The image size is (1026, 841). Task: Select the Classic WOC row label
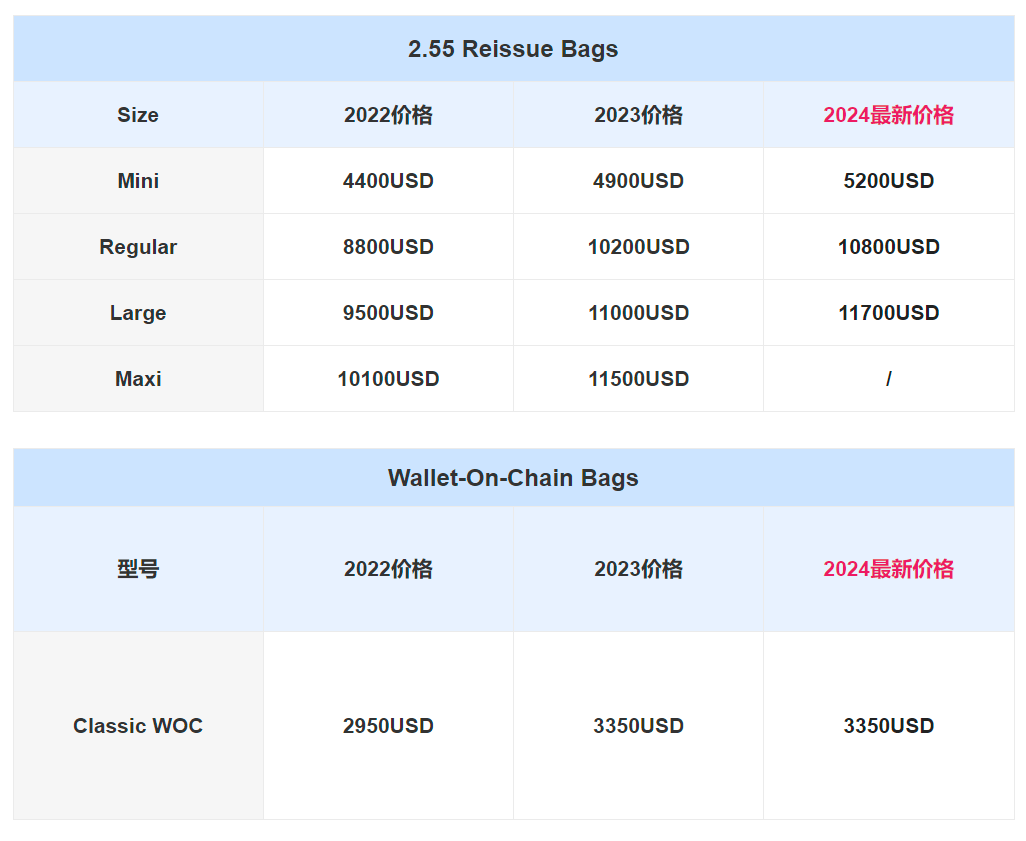coord(138,726)
